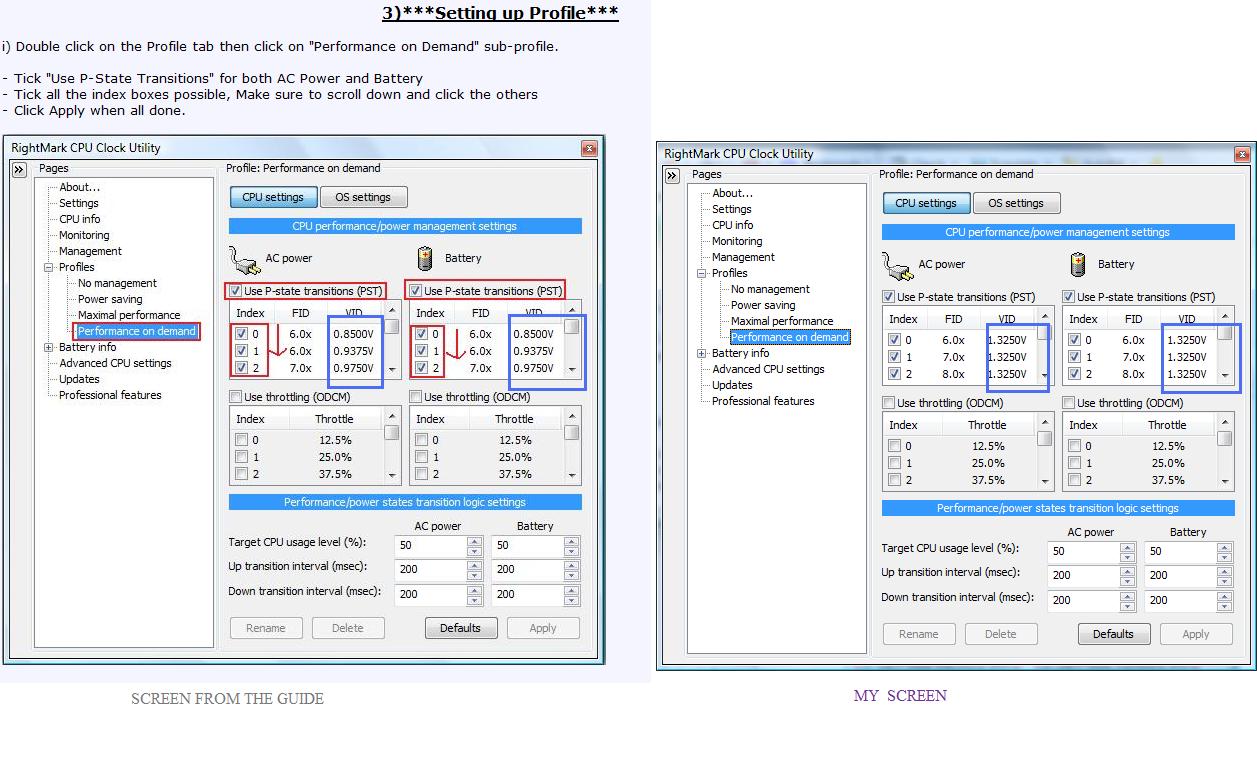
Task: Open Updates page in guide window
Action: pos(79,379)
